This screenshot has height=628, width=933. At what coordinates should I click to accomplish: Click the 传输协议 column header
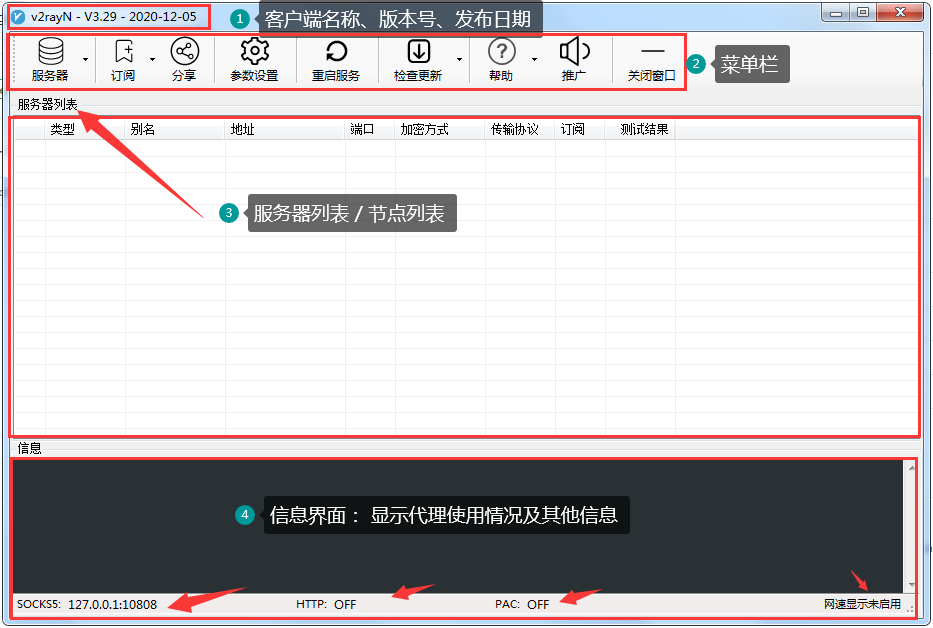click(515, 130)
